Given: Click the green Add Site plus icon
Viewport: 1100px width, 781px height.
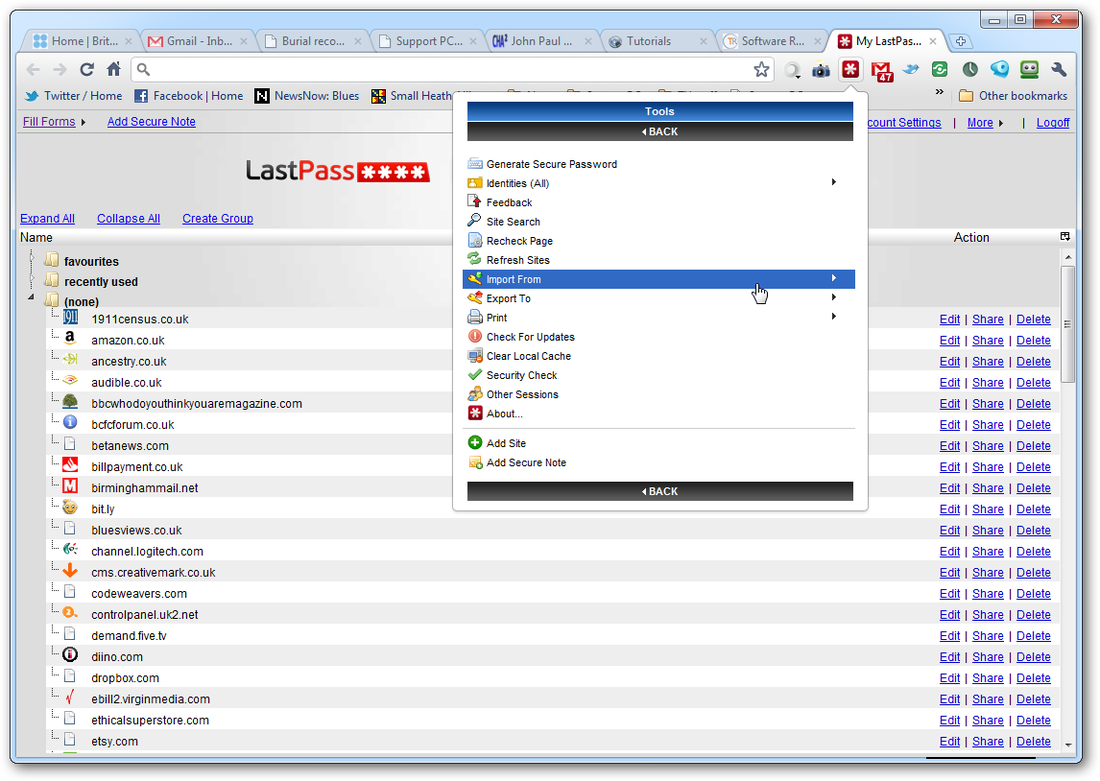Looking at the screenshot, I should pyautogui.click(x=475, y=443).
